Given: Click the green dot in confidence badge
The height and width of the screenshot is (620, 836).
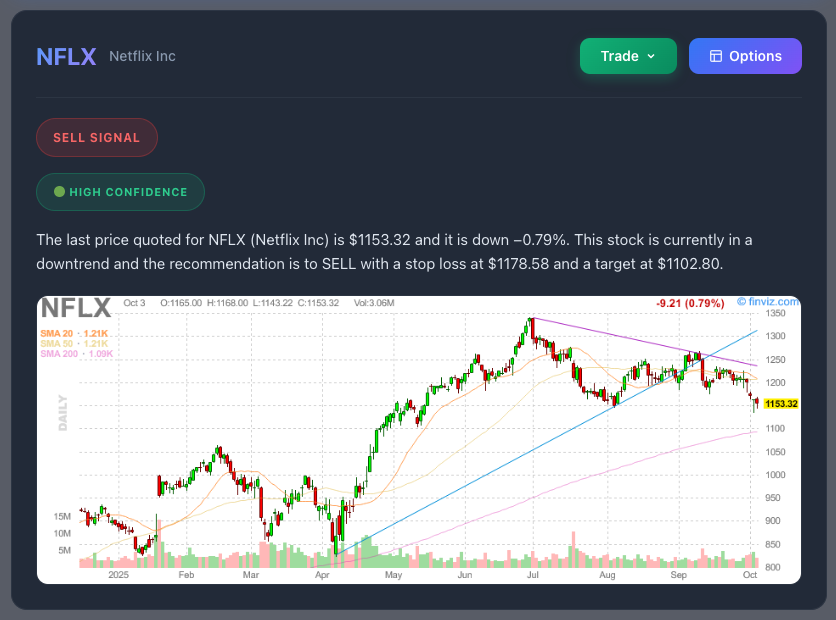Looking at the screenshot, I should click(59, 192).
